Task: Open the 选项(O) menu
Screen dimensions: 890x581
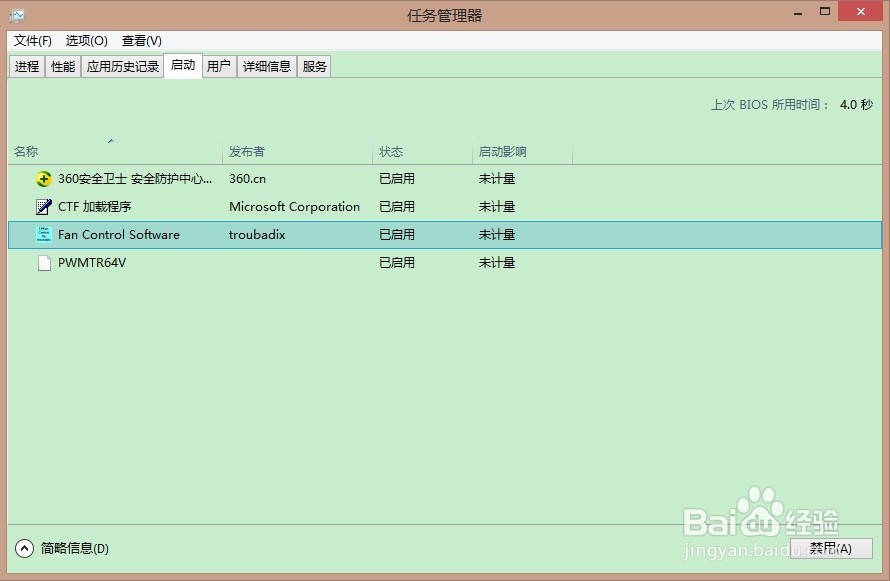Action: click(88, 41)
